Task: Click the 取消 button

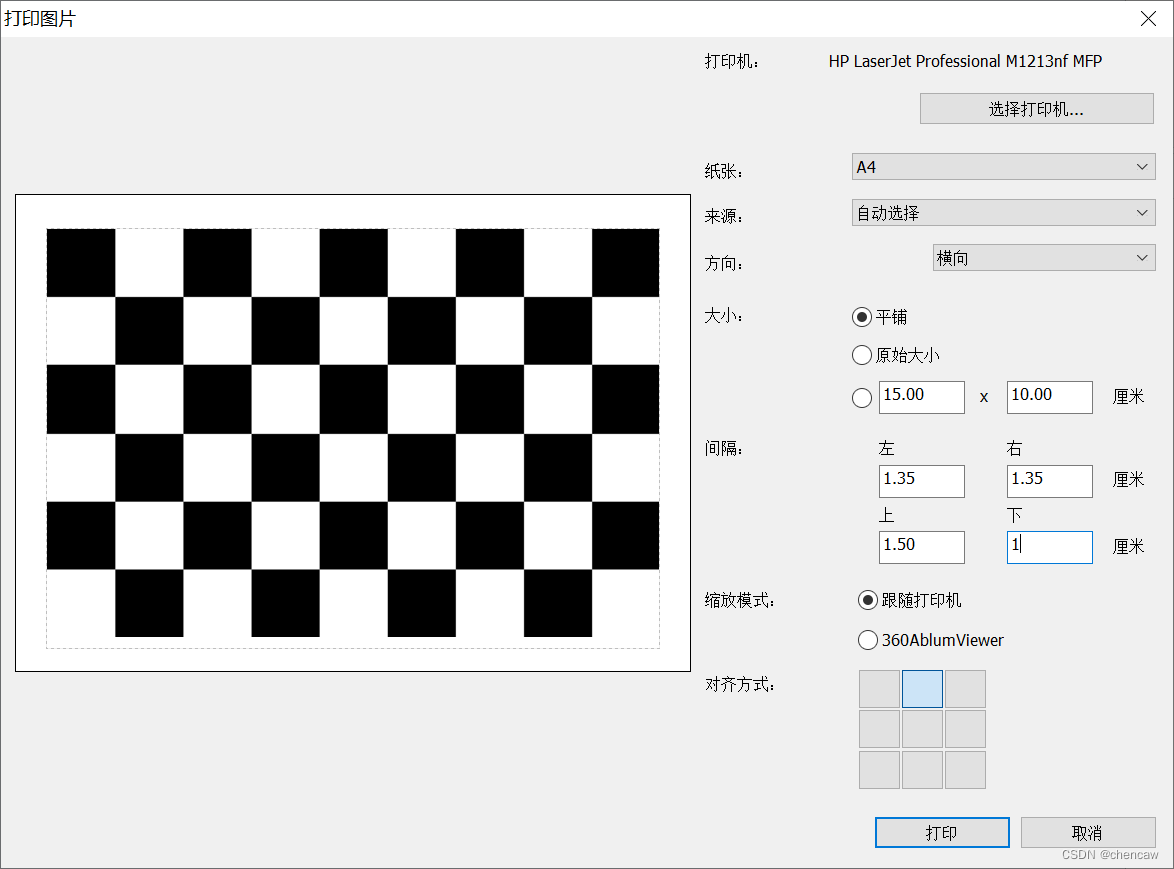Action: [1088, 832]
